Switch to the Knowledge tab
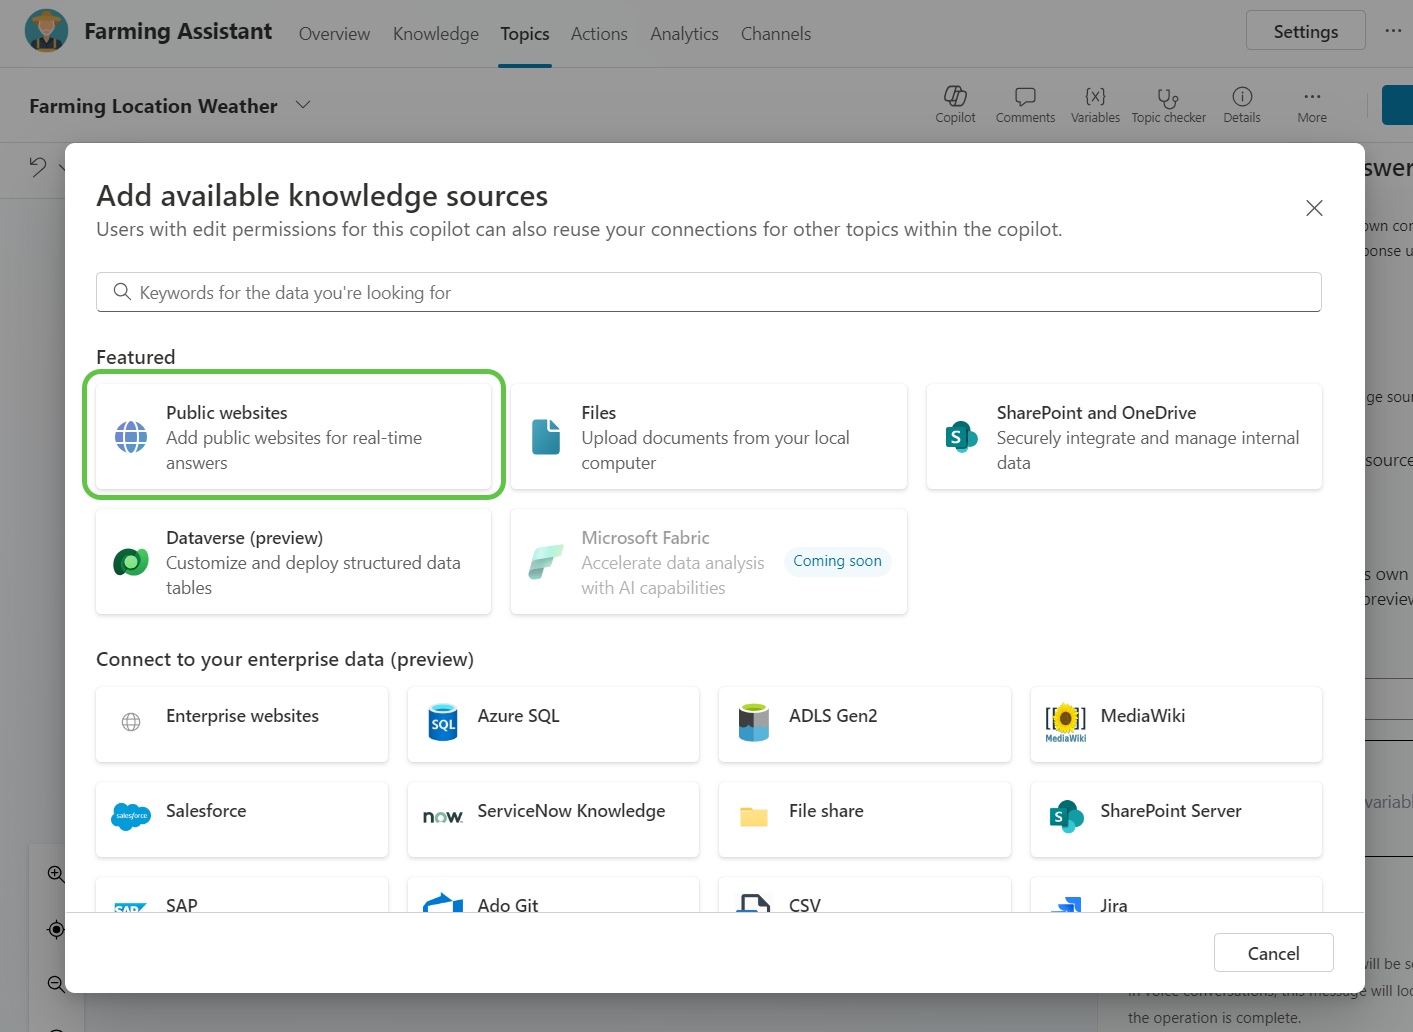Screen dimensions: 1413x1032 435,34
